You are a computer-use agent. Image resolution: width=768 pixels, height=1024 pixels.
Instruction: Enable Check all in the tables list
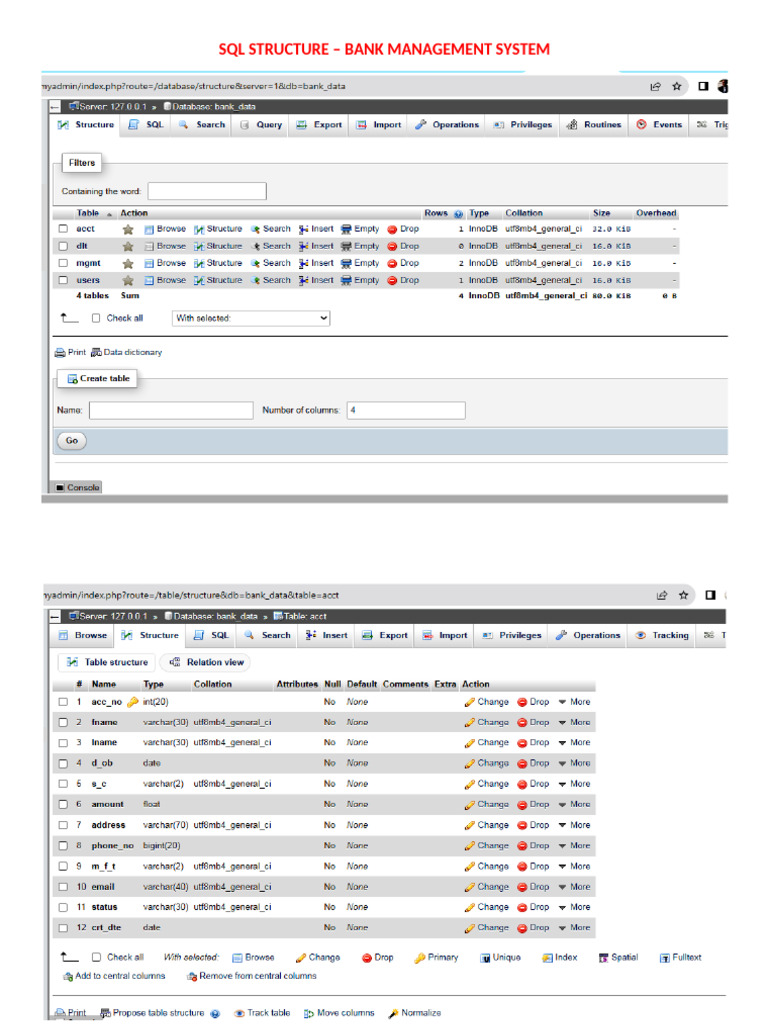[96, 318]
